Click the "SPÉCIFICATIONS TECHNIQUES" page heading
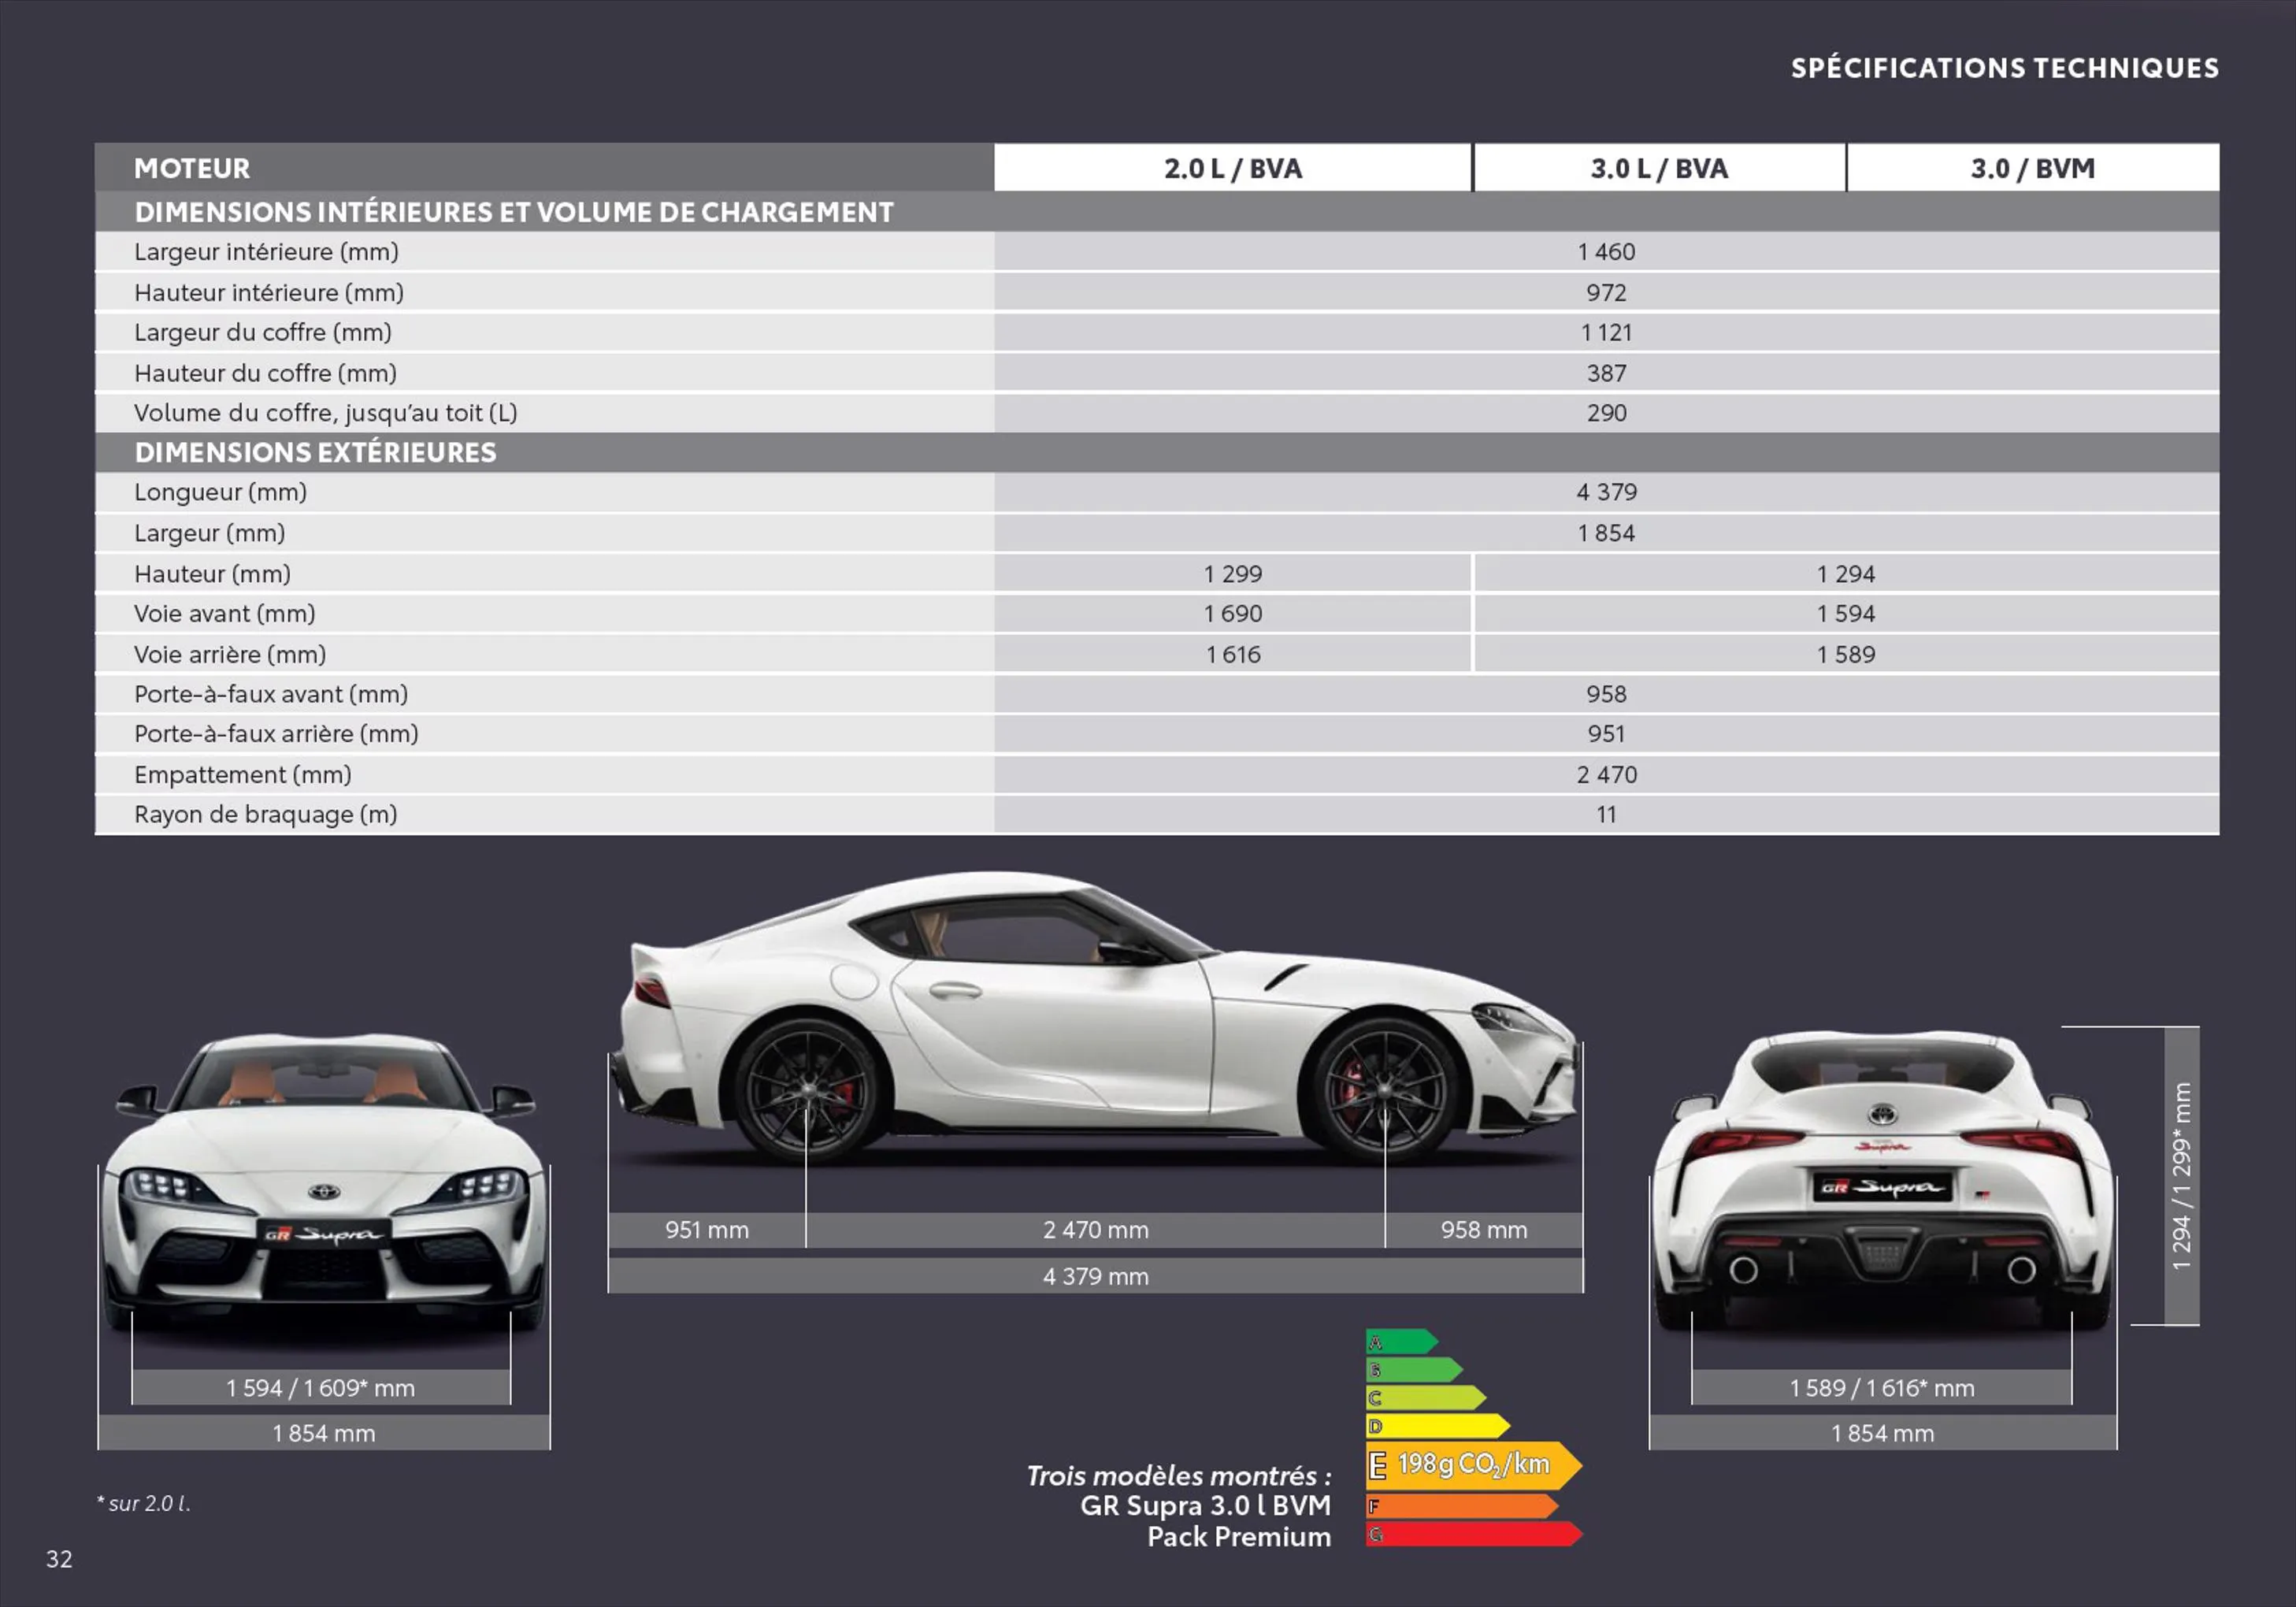The image size is (2296, 1607). click(x=2004, y=68)
